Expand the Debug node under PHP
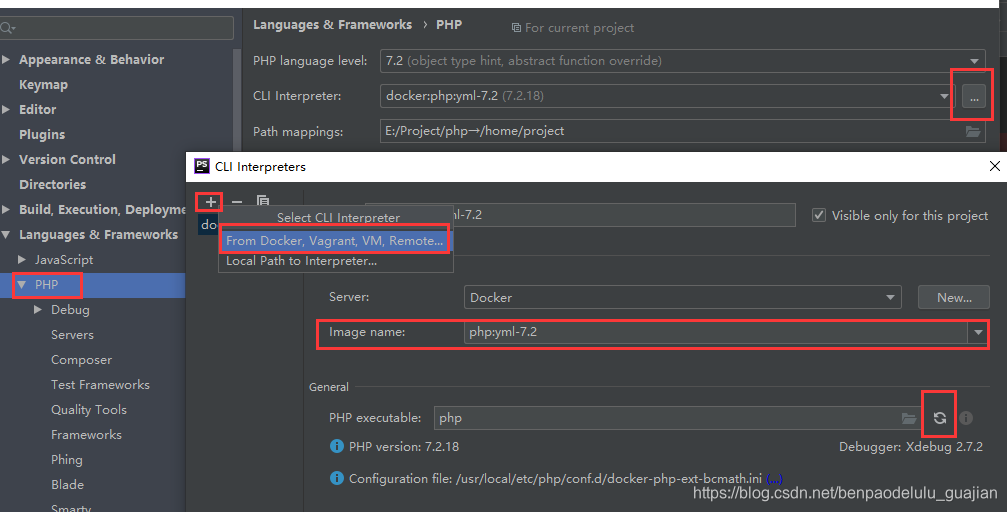This screenshot has width=1007, height=512. (x=38, y=310)
